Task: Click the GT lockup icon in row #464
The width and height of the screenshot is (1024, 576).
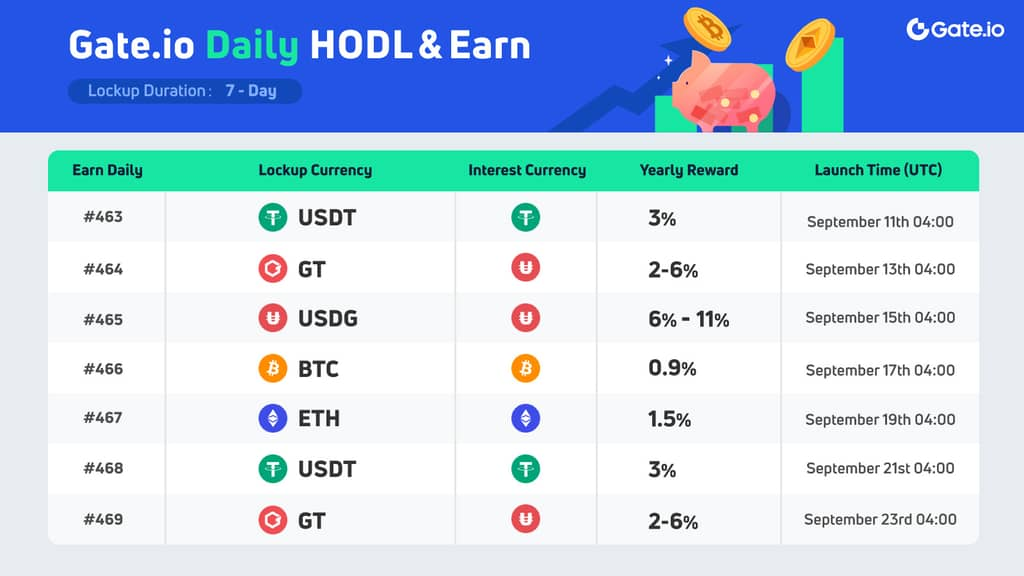Action: (273, 269)
